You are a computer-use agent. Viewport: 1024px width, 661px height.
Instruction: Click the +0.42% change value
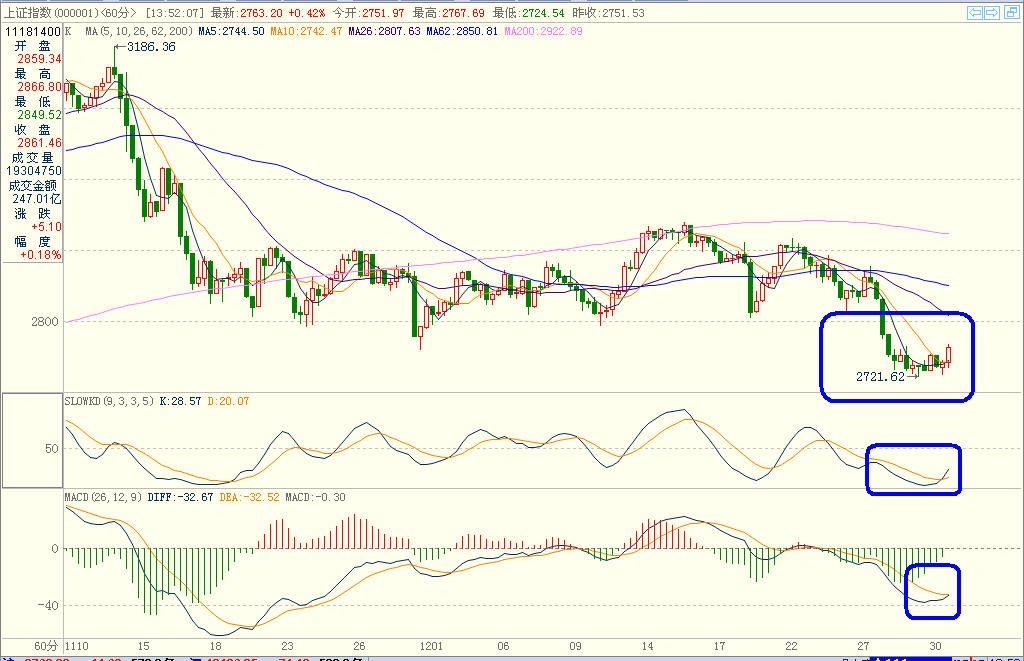click(307, 12)
